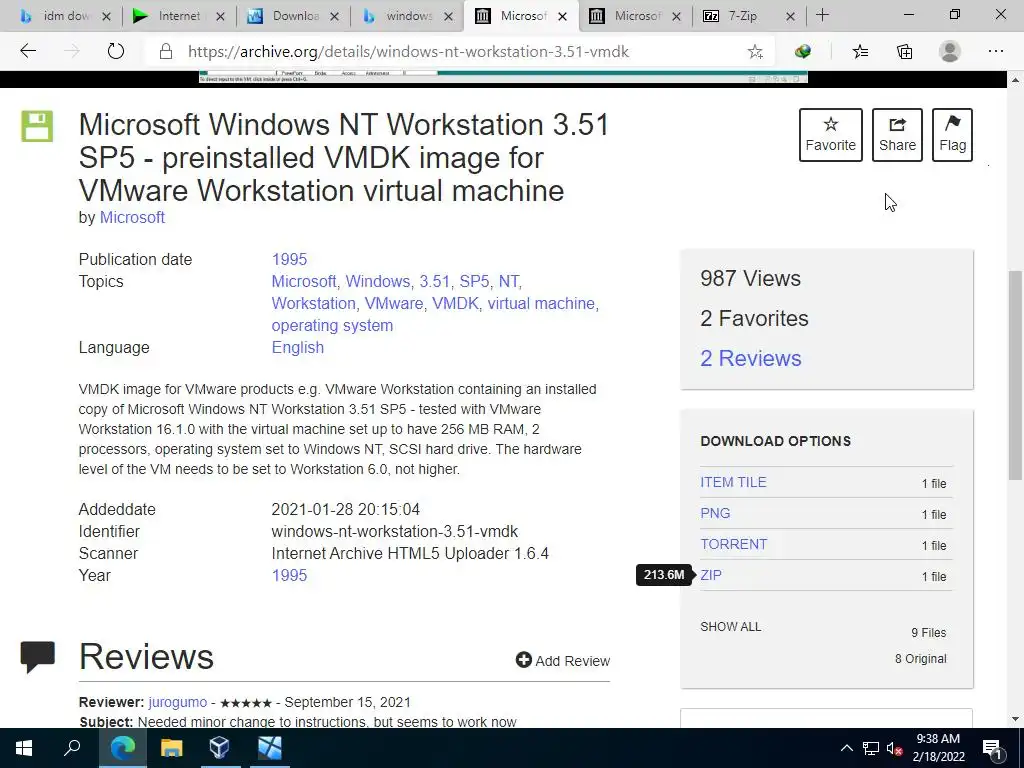
Task: Click the network tray icon
Action: 871,748
